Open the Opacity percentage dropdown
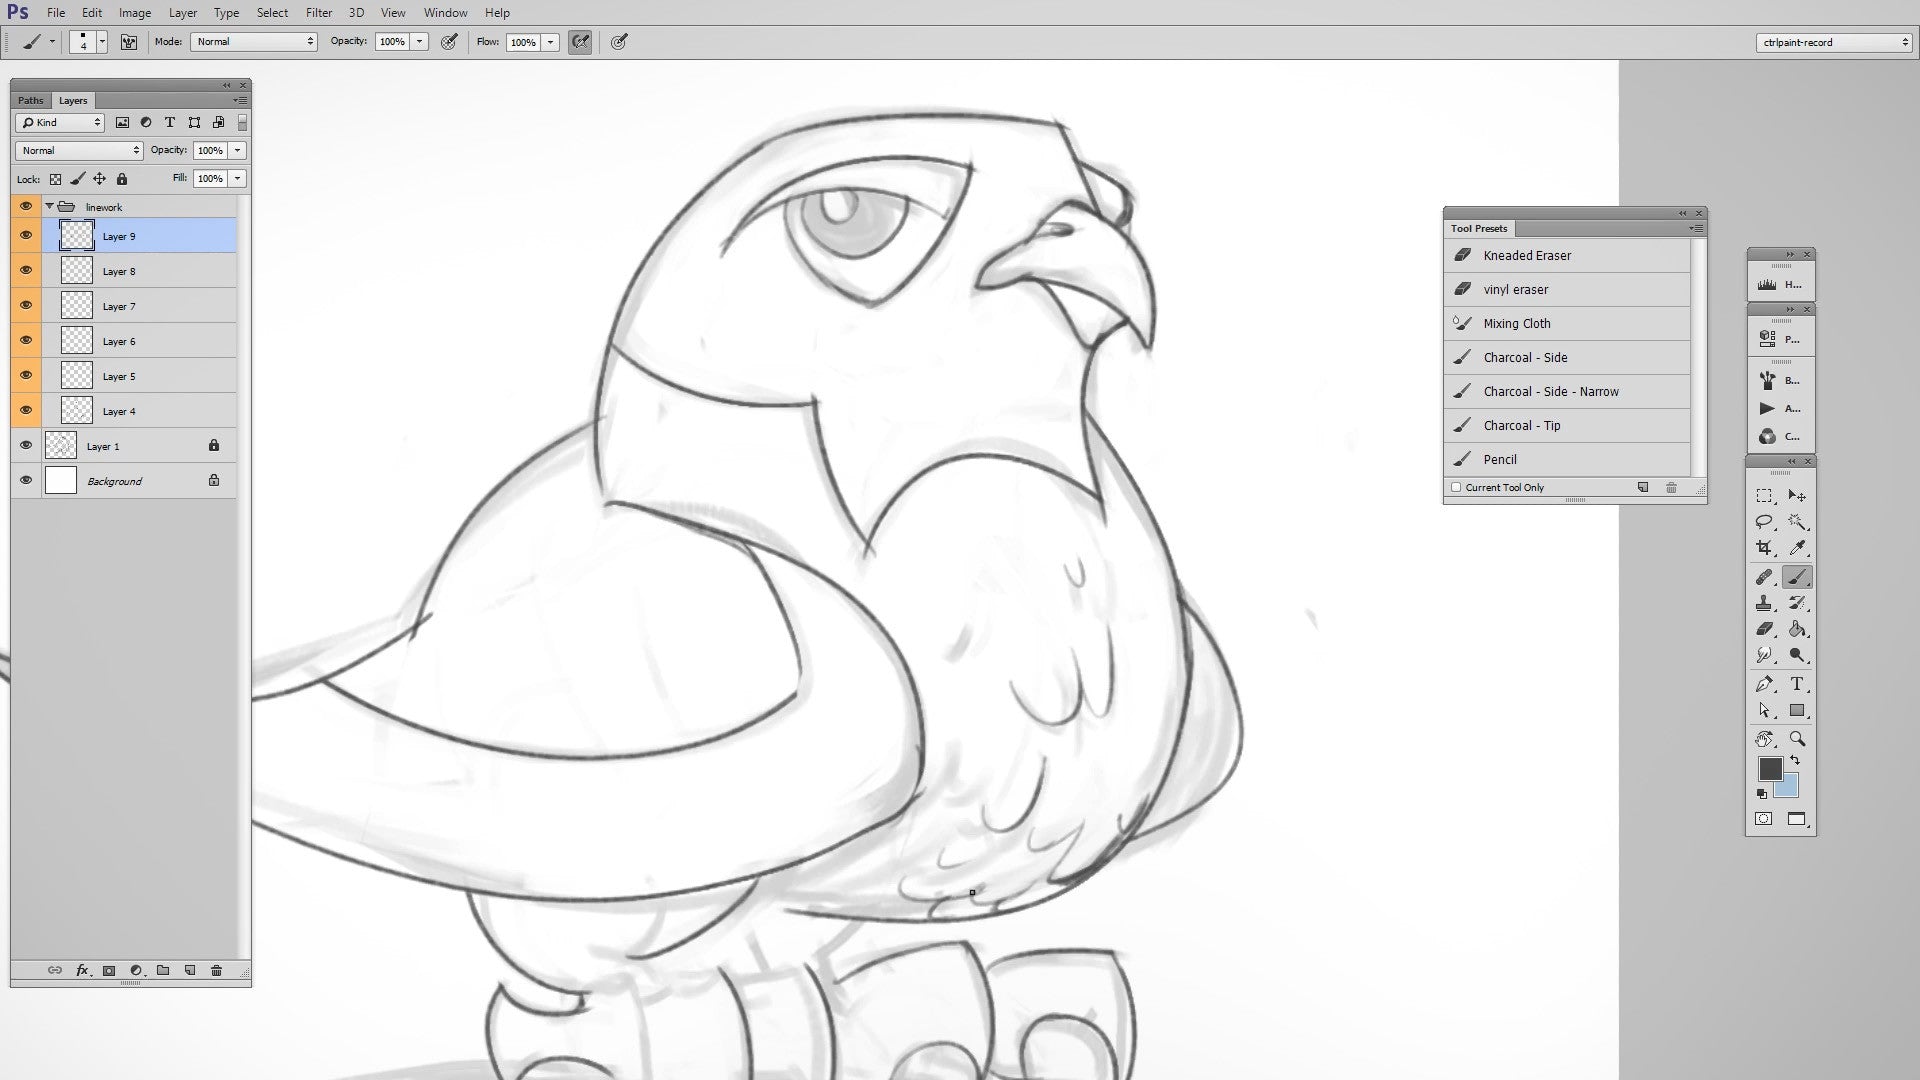The height and width of the screenshot is (1080, 1920). pos(236,150)
